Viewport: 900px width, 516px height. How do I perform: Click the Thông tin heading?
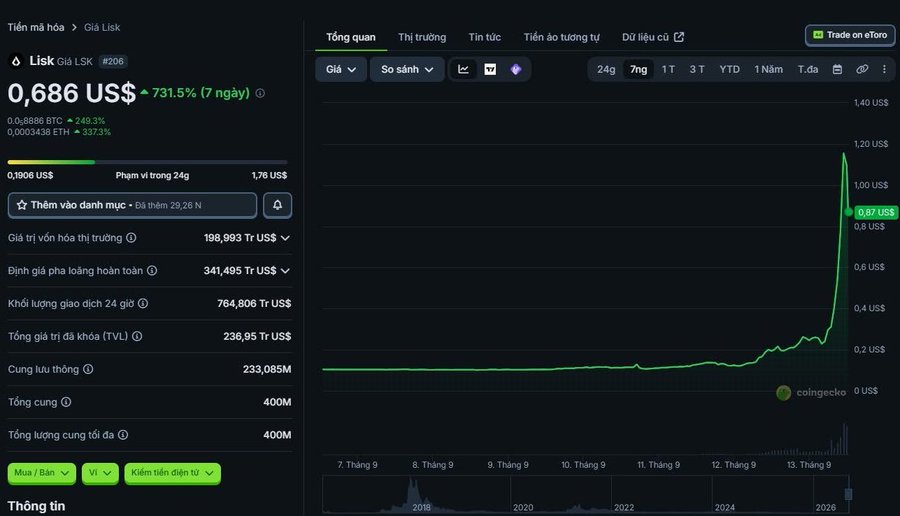pyautogui.click(x=36, y=506)
